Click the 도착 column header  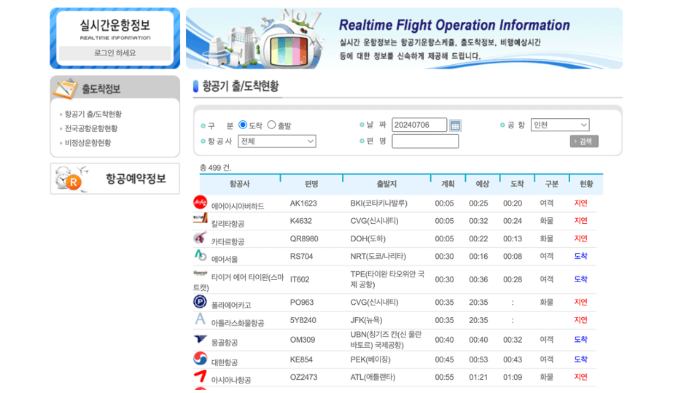point(517,184)
